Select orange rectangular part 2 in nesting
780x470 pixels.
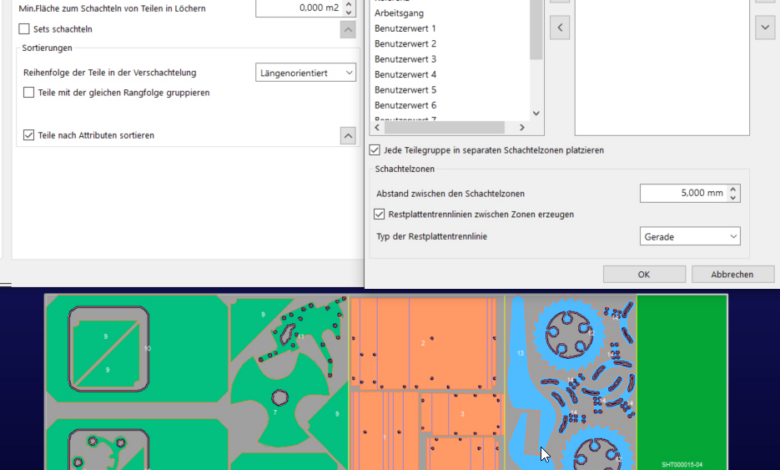tap(423, 343)
